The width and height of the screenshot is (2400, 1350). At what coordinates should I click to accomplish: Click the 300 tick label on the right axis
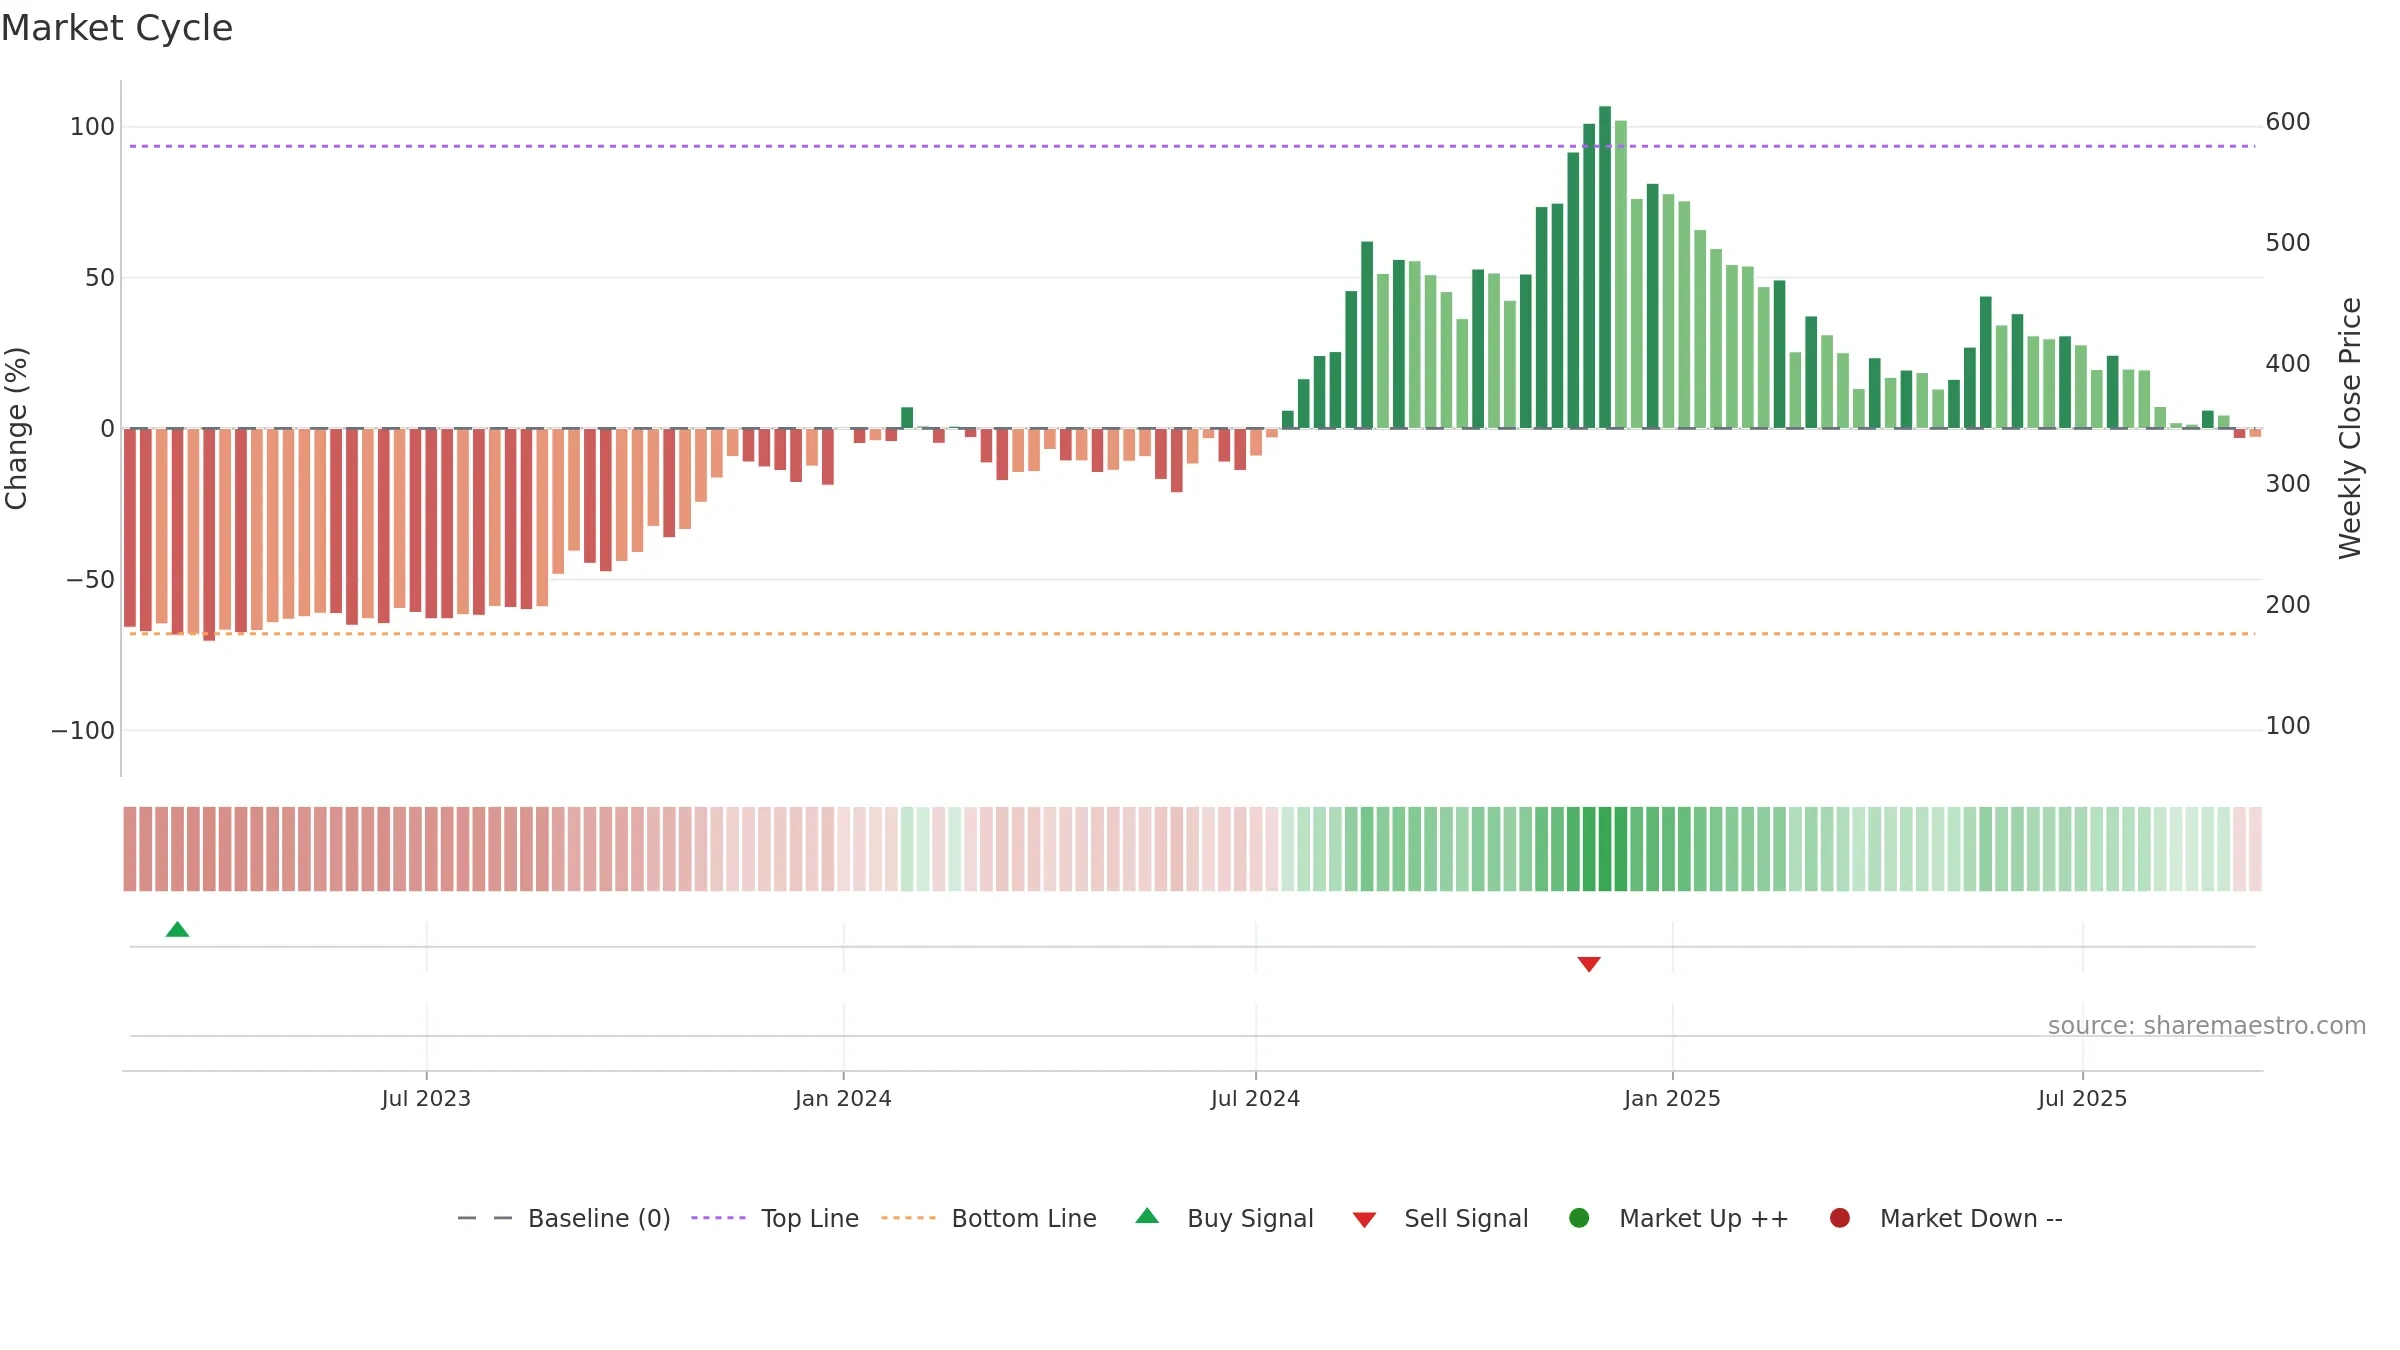coord(2288,484)
